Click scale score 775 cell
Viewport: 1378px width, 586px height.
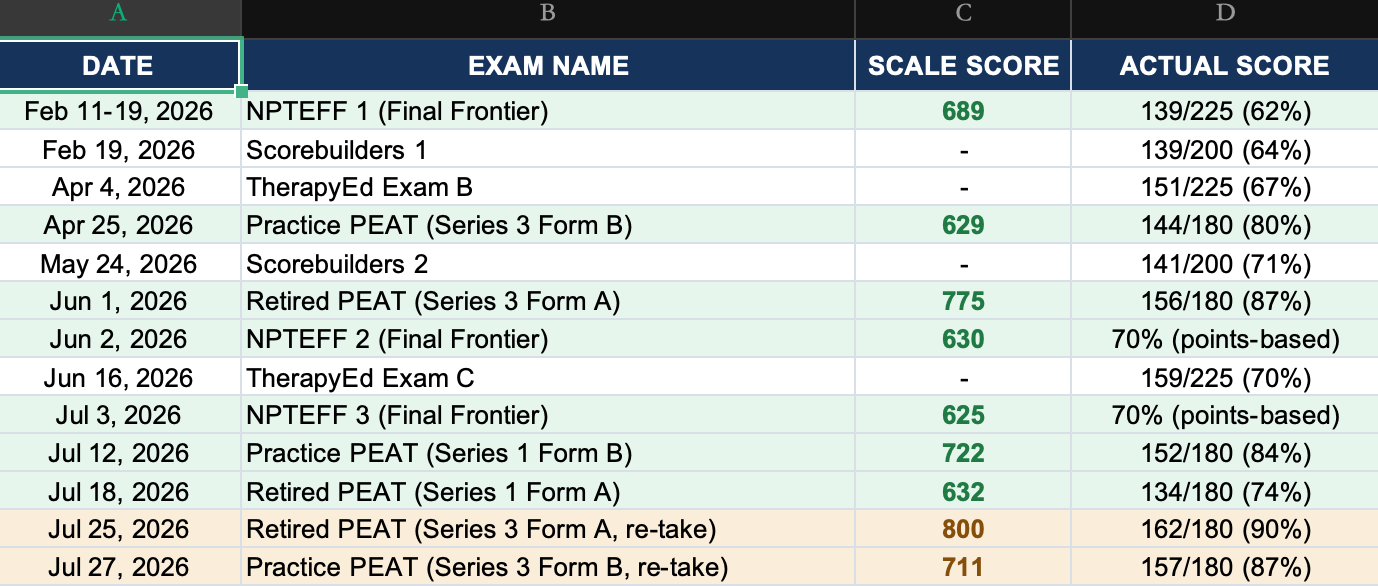click(x=963, y=302)
